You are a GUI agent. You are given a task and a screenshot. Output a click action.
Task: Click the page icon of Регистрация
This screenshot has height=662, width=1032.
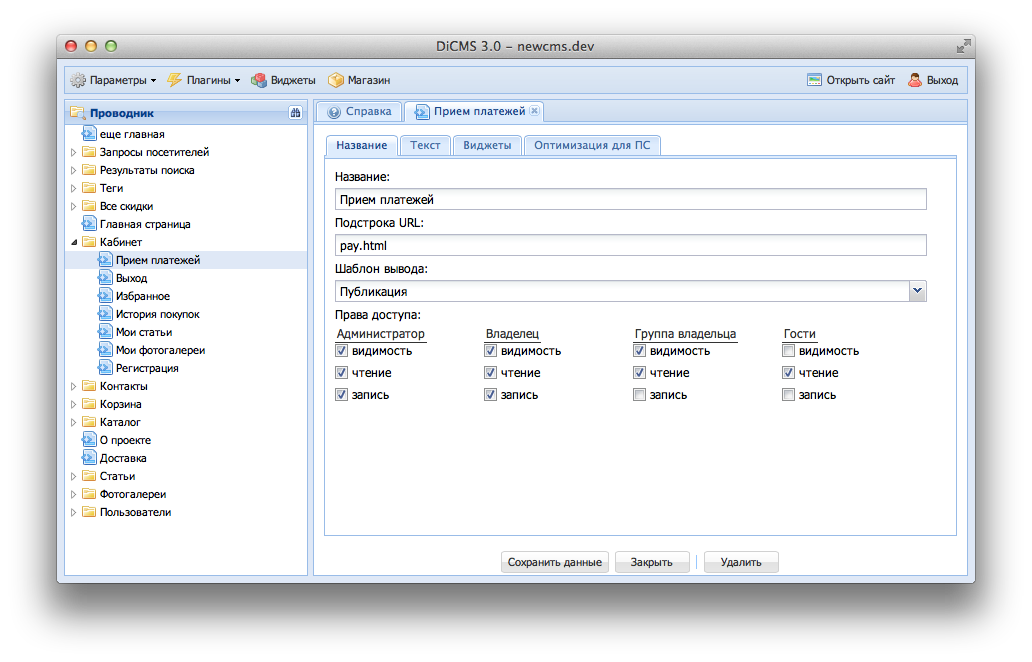pyautogui.click(x=105, y=369)
